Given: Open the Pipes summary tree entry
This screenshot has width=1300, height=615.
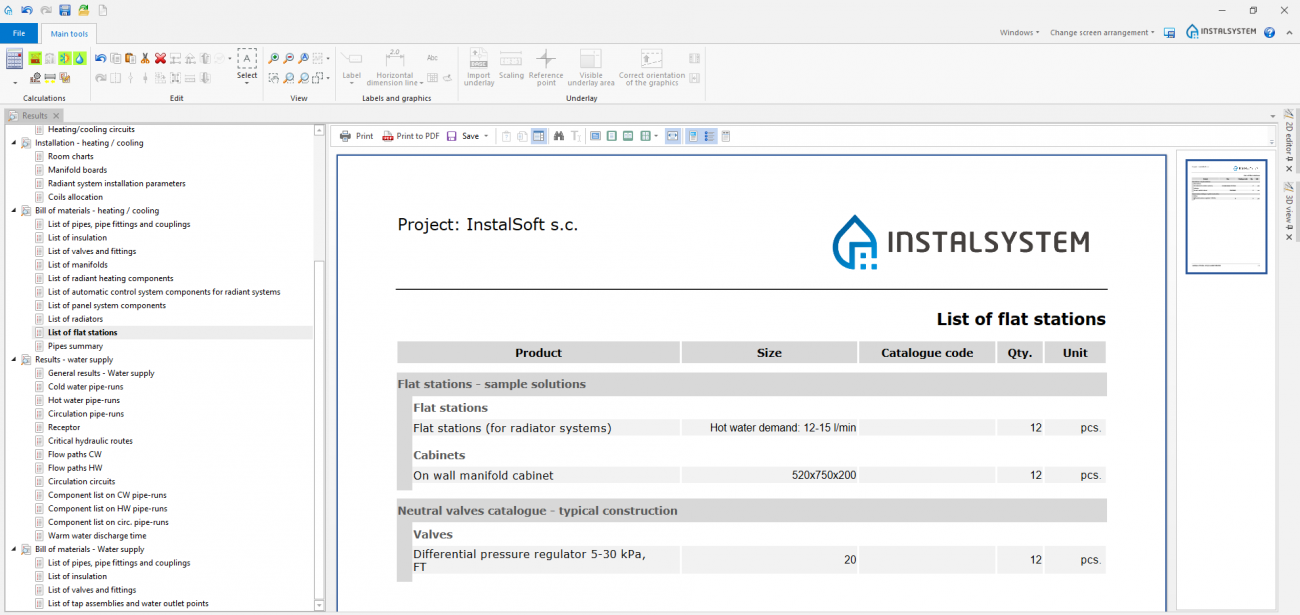Looking at the screenshot, I should click(75, 346).
